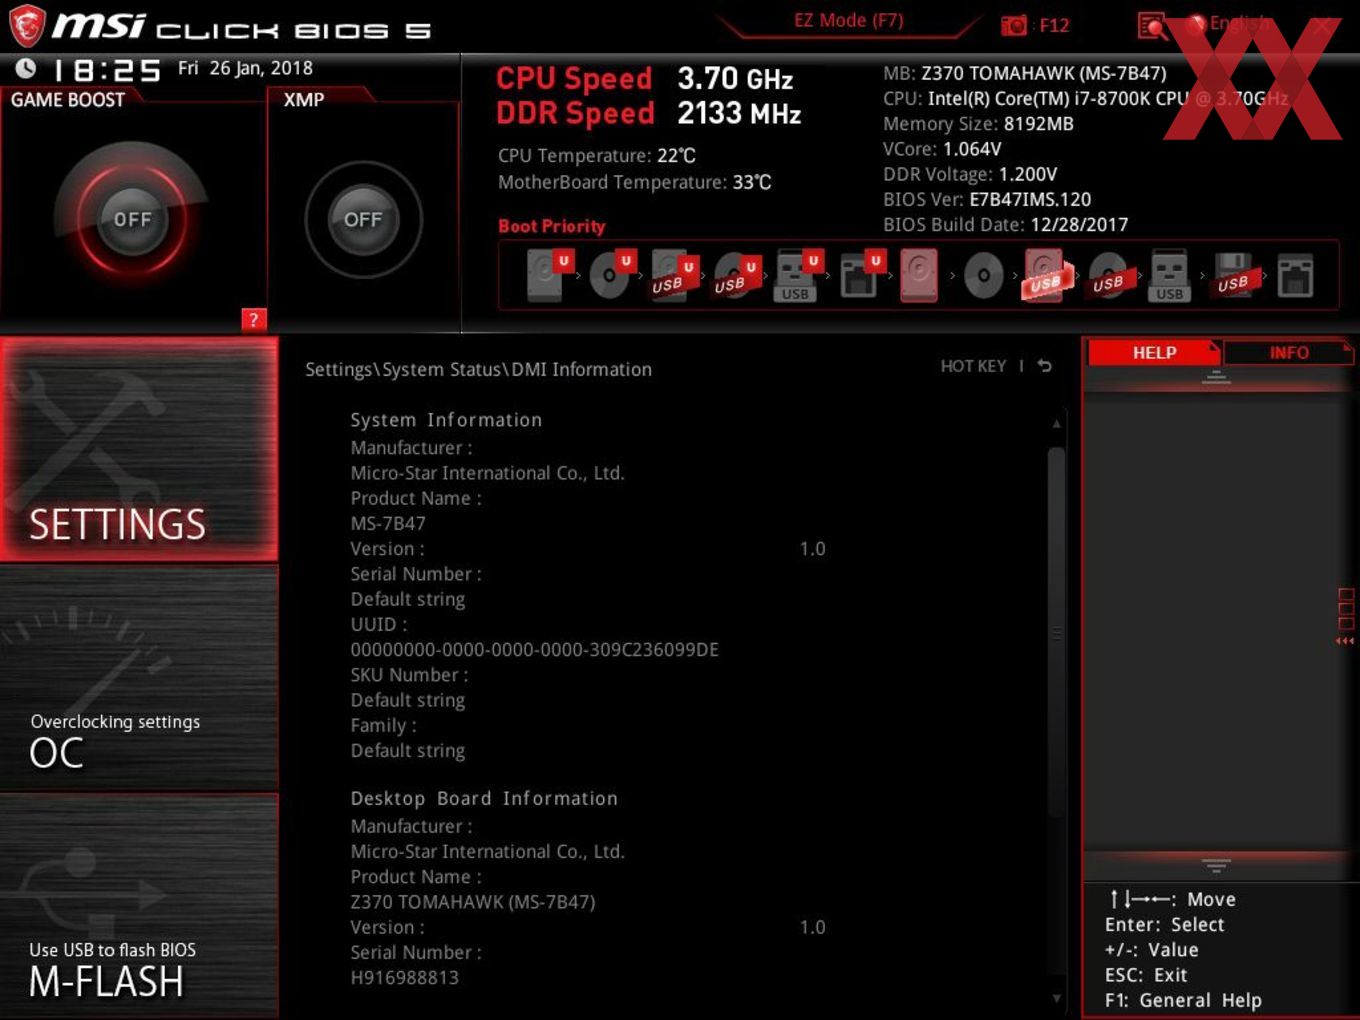Open the OC overclocking settings section
The image size is (1360, 1020).
[x=139, y=679]
